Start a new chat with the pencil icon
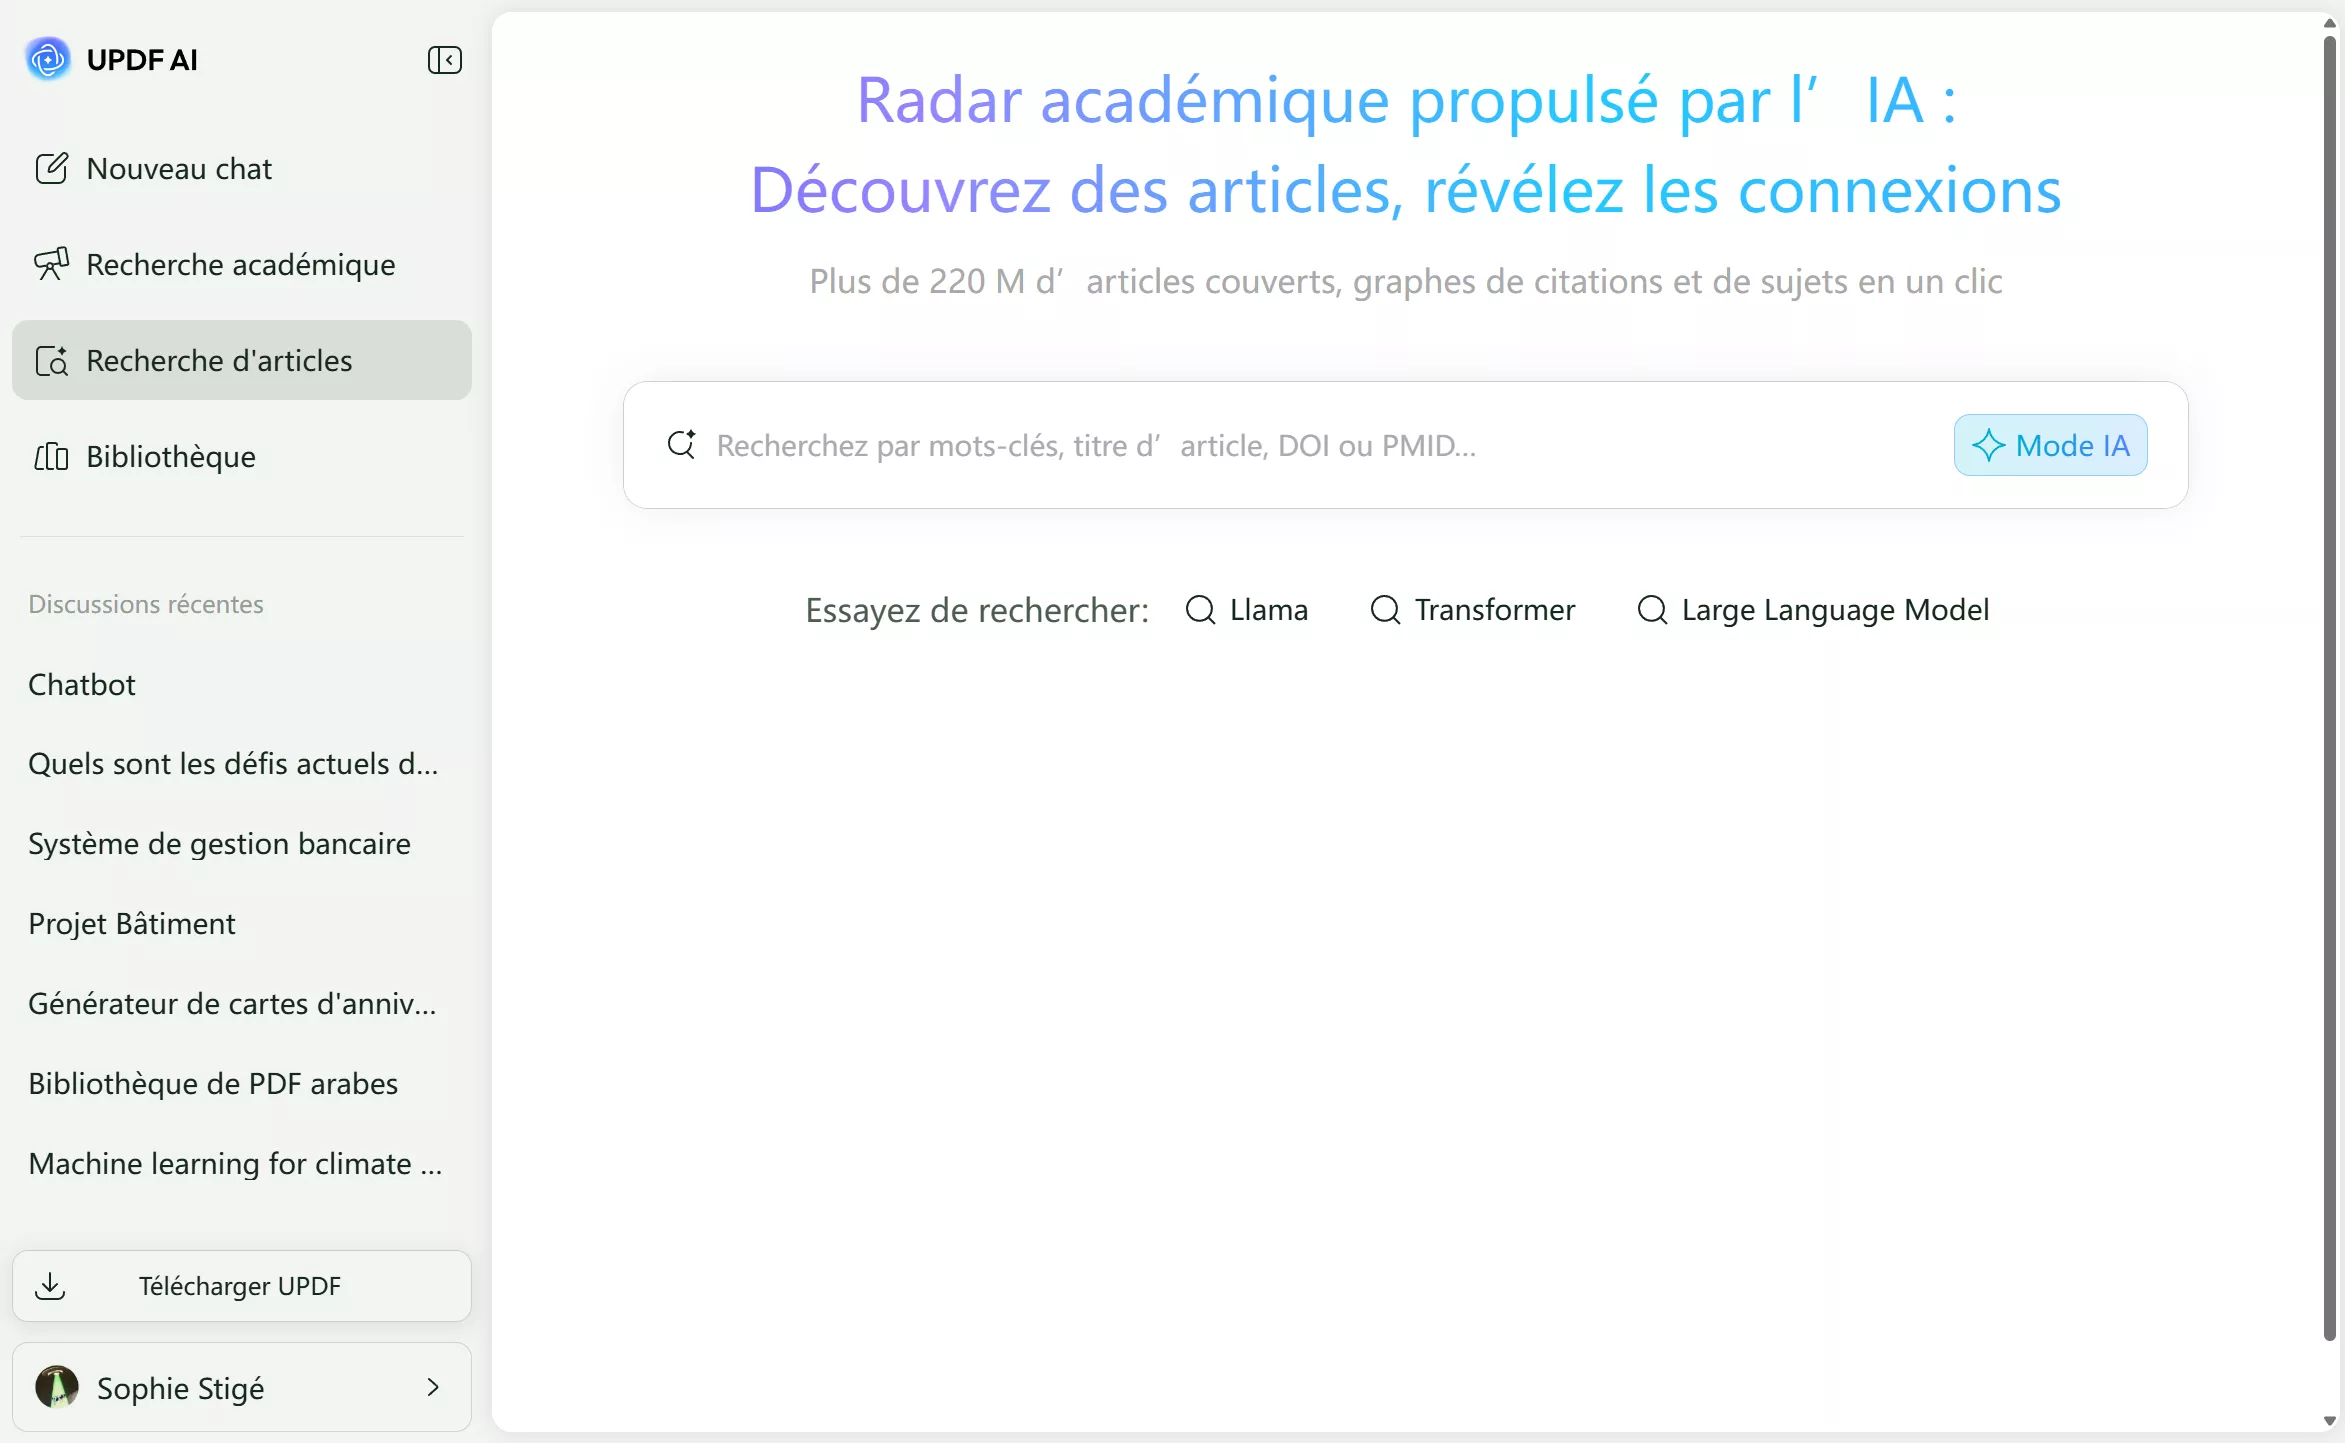Viewport: 2345px width, 1443px height. coord(52,168)
